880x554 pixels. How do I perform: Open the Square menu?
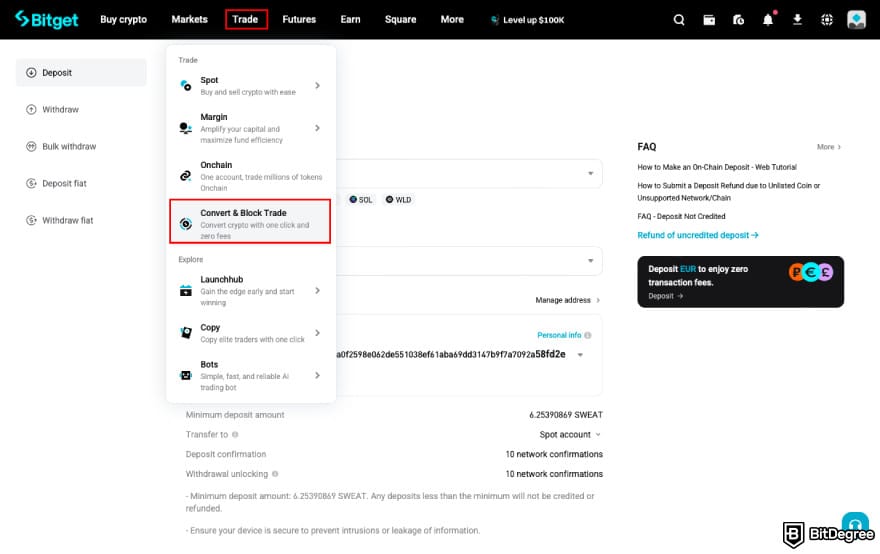401,20
